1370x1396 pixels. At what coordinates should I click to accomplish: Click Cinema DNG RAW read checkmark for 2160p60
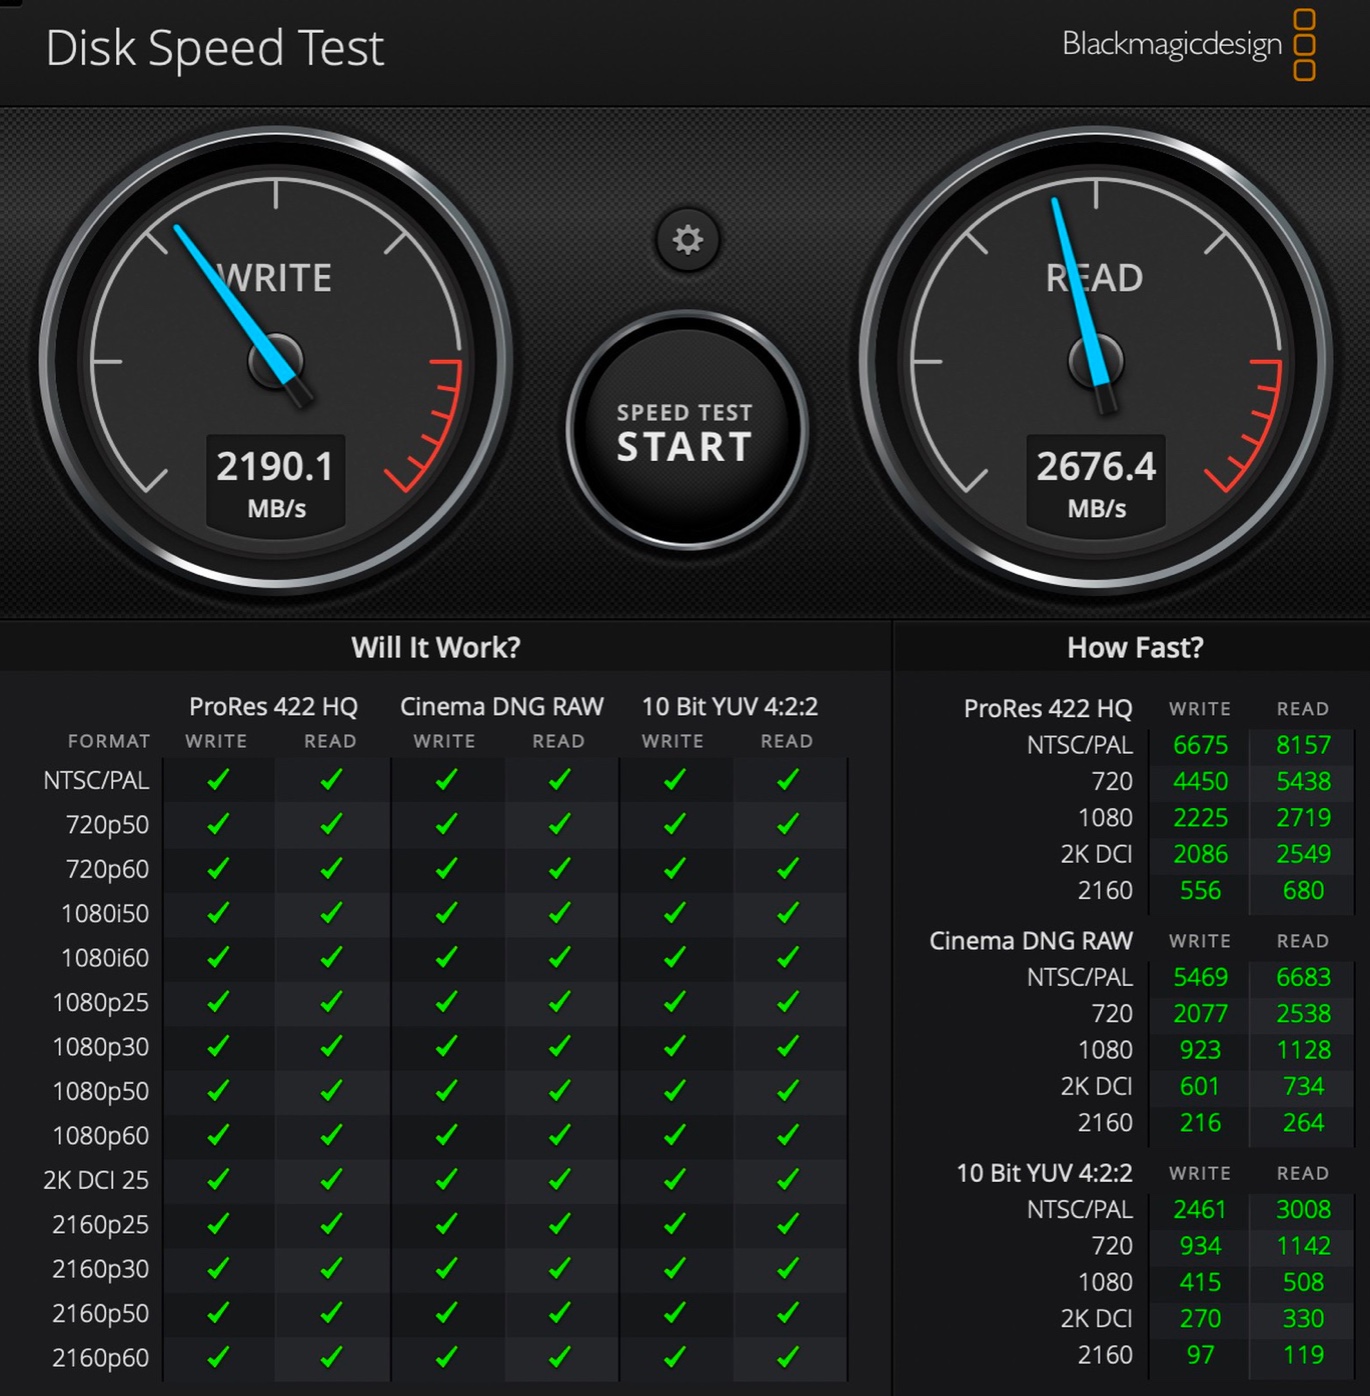[x=559, y=1357]
